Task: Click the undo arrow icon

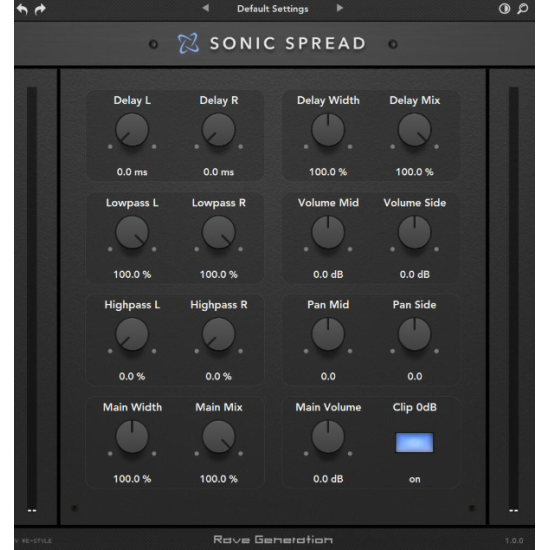Action: tap(22, 9)
